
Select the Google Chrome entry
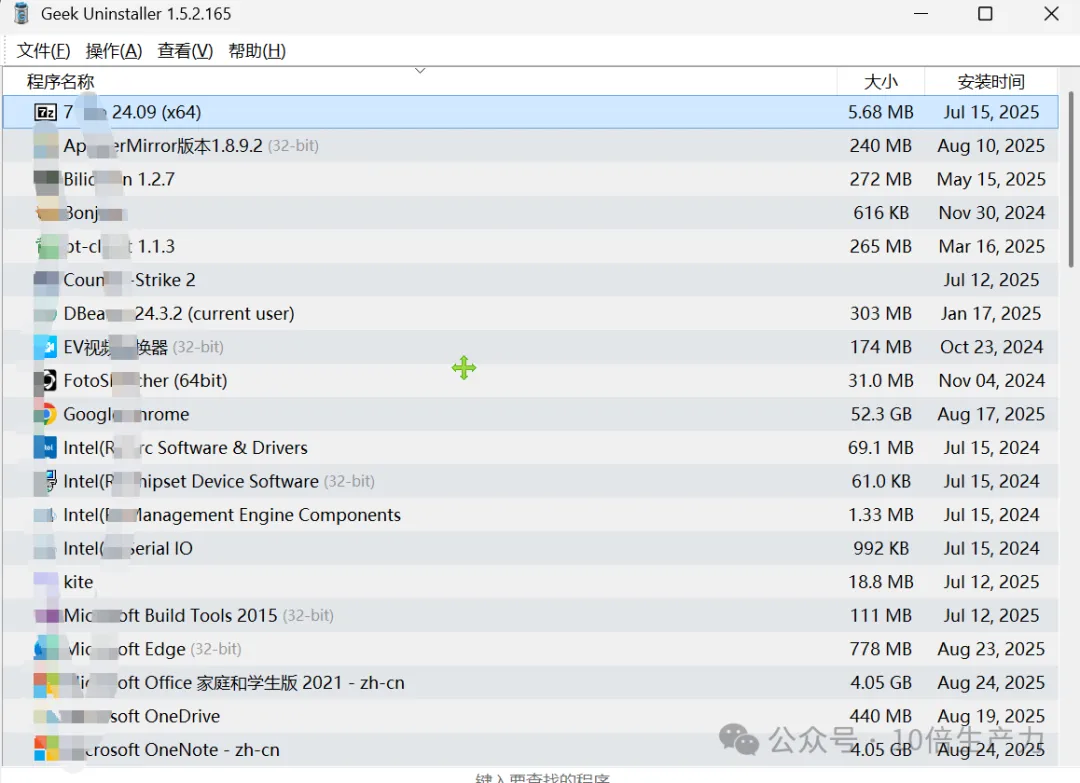pyautogui.click(x=531, y=414)
